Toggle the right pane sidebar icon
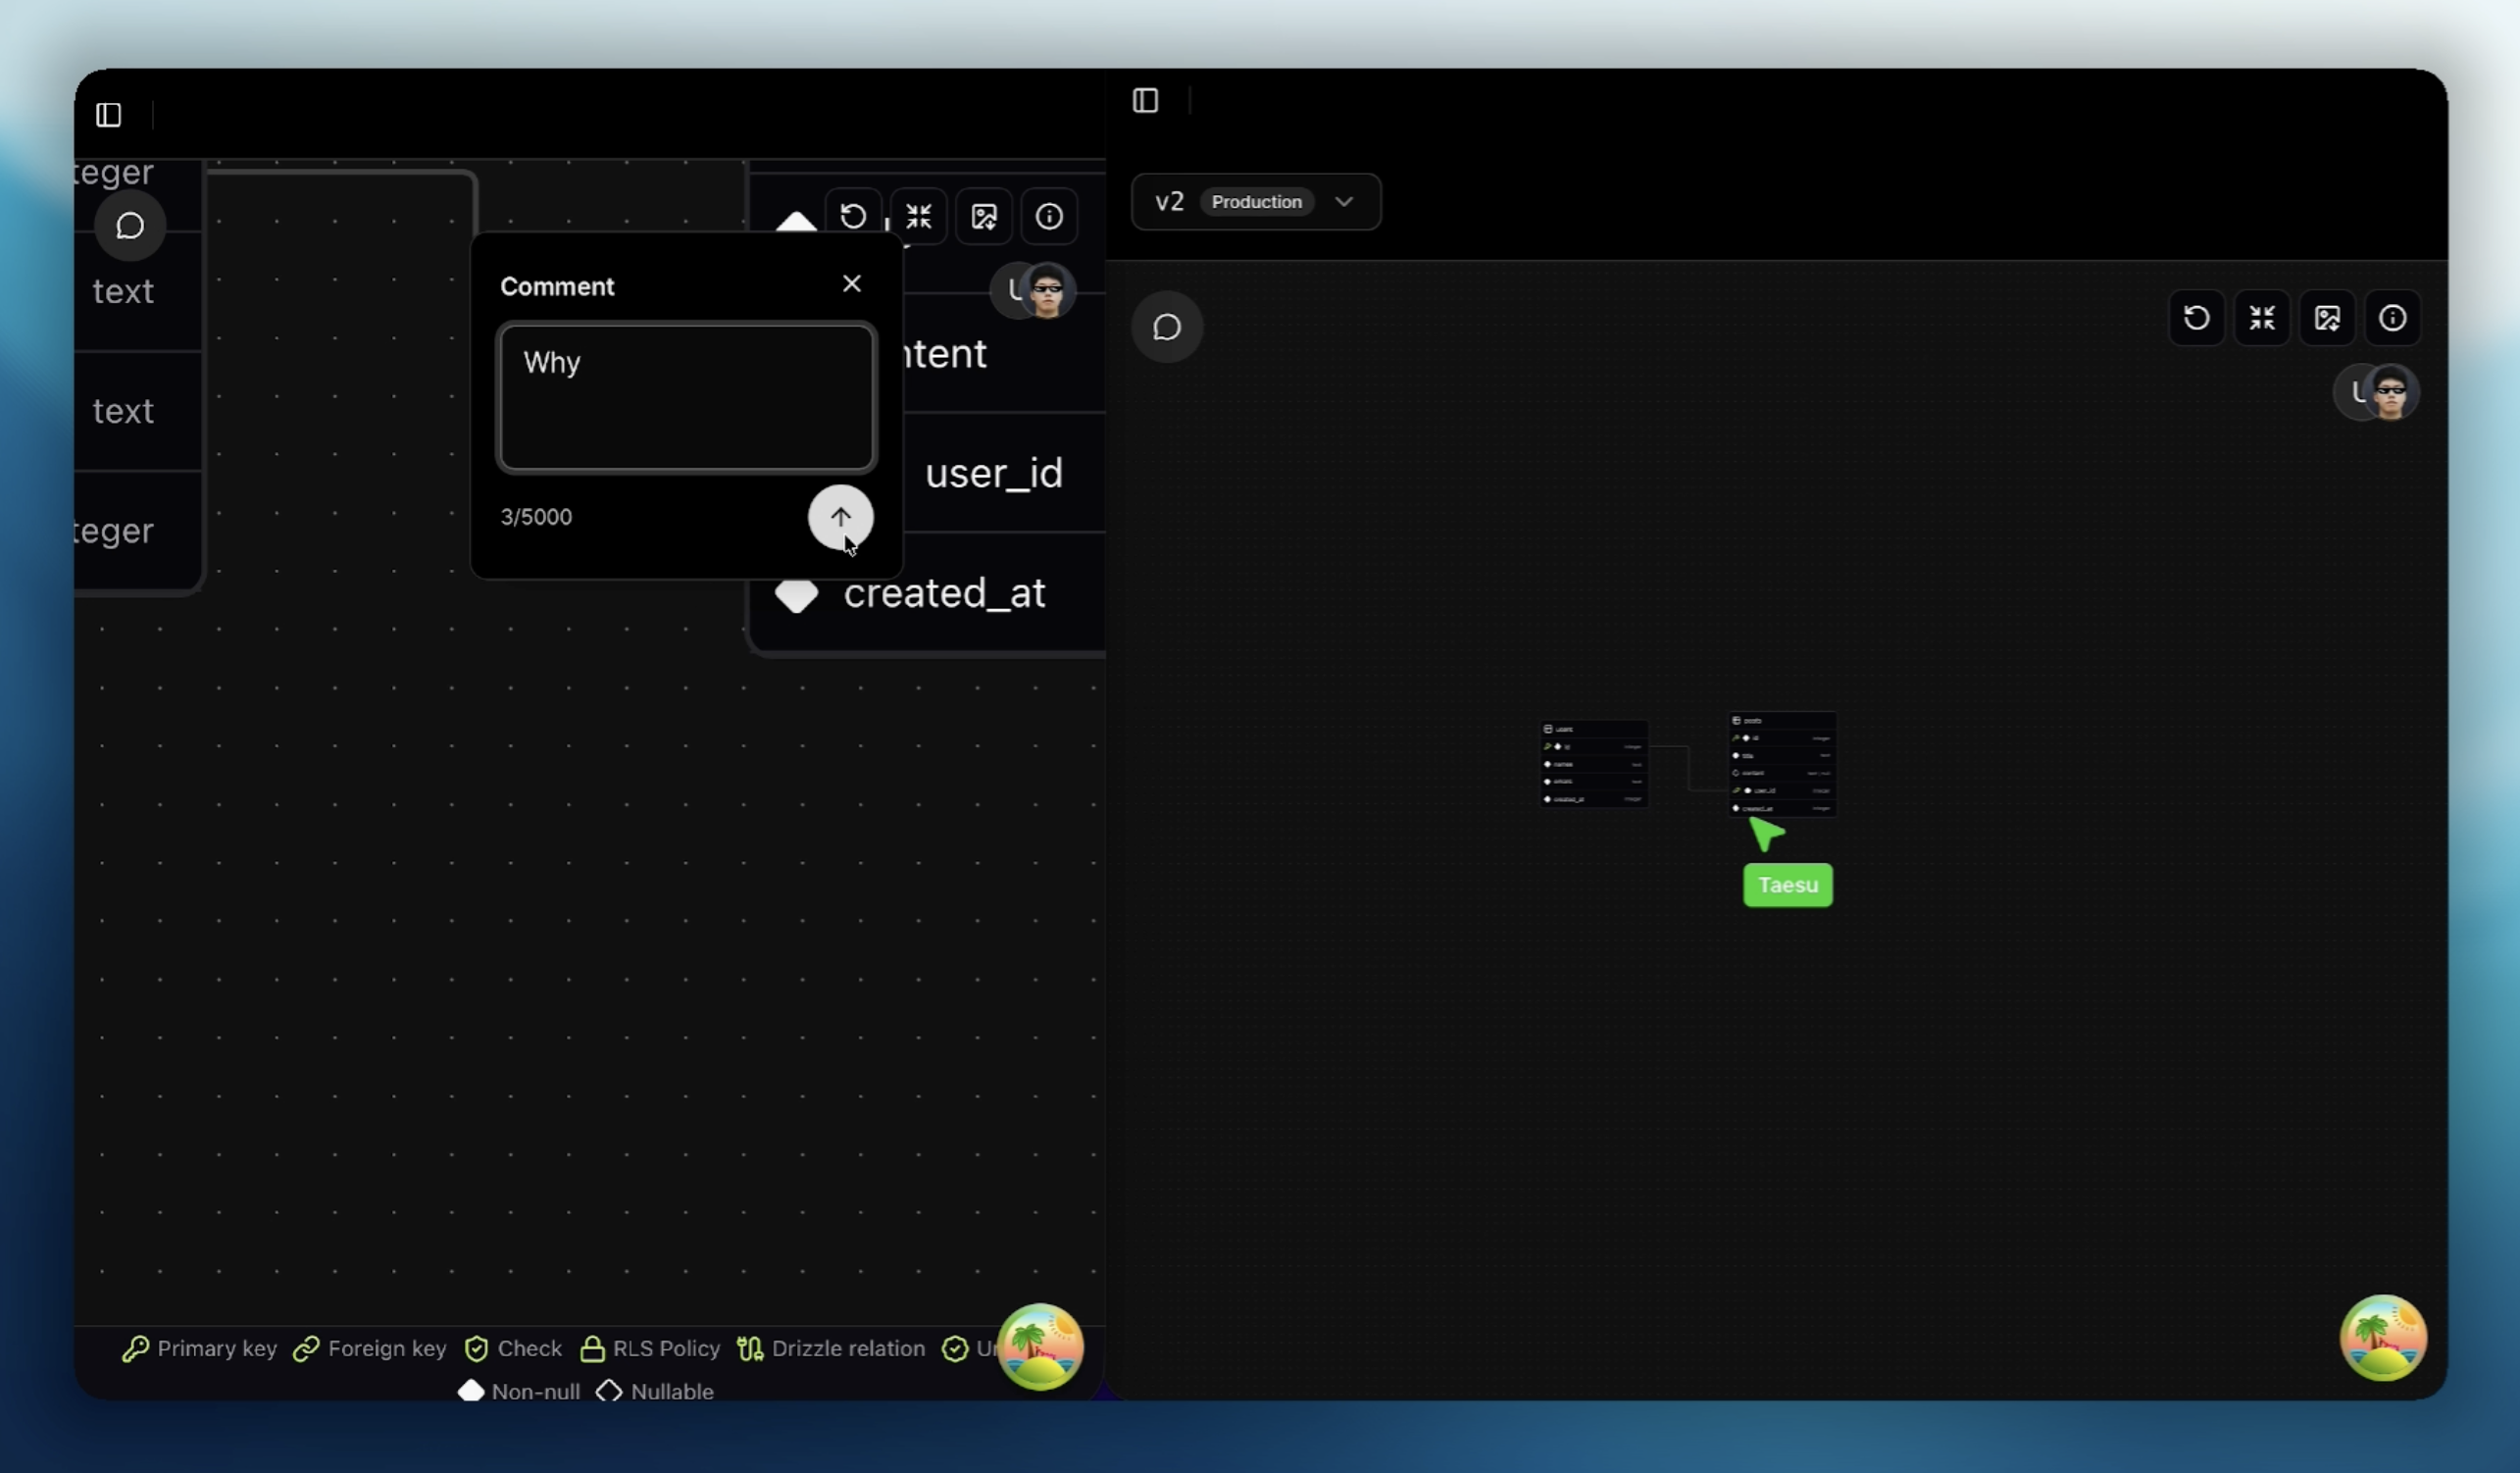This screenshot has height=1473, width=2520. point(1145,100)
